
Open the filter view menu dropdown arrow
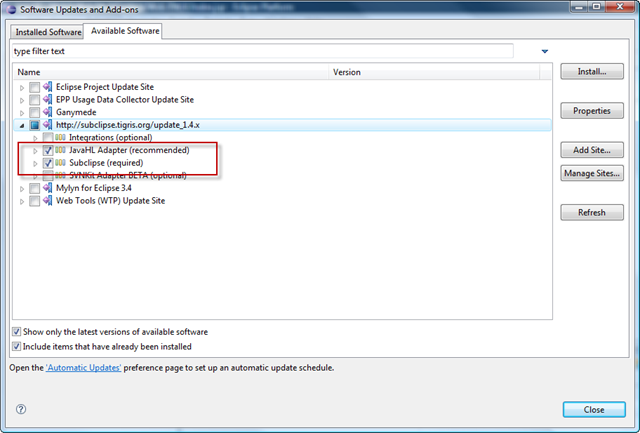(x=544, y=51)
